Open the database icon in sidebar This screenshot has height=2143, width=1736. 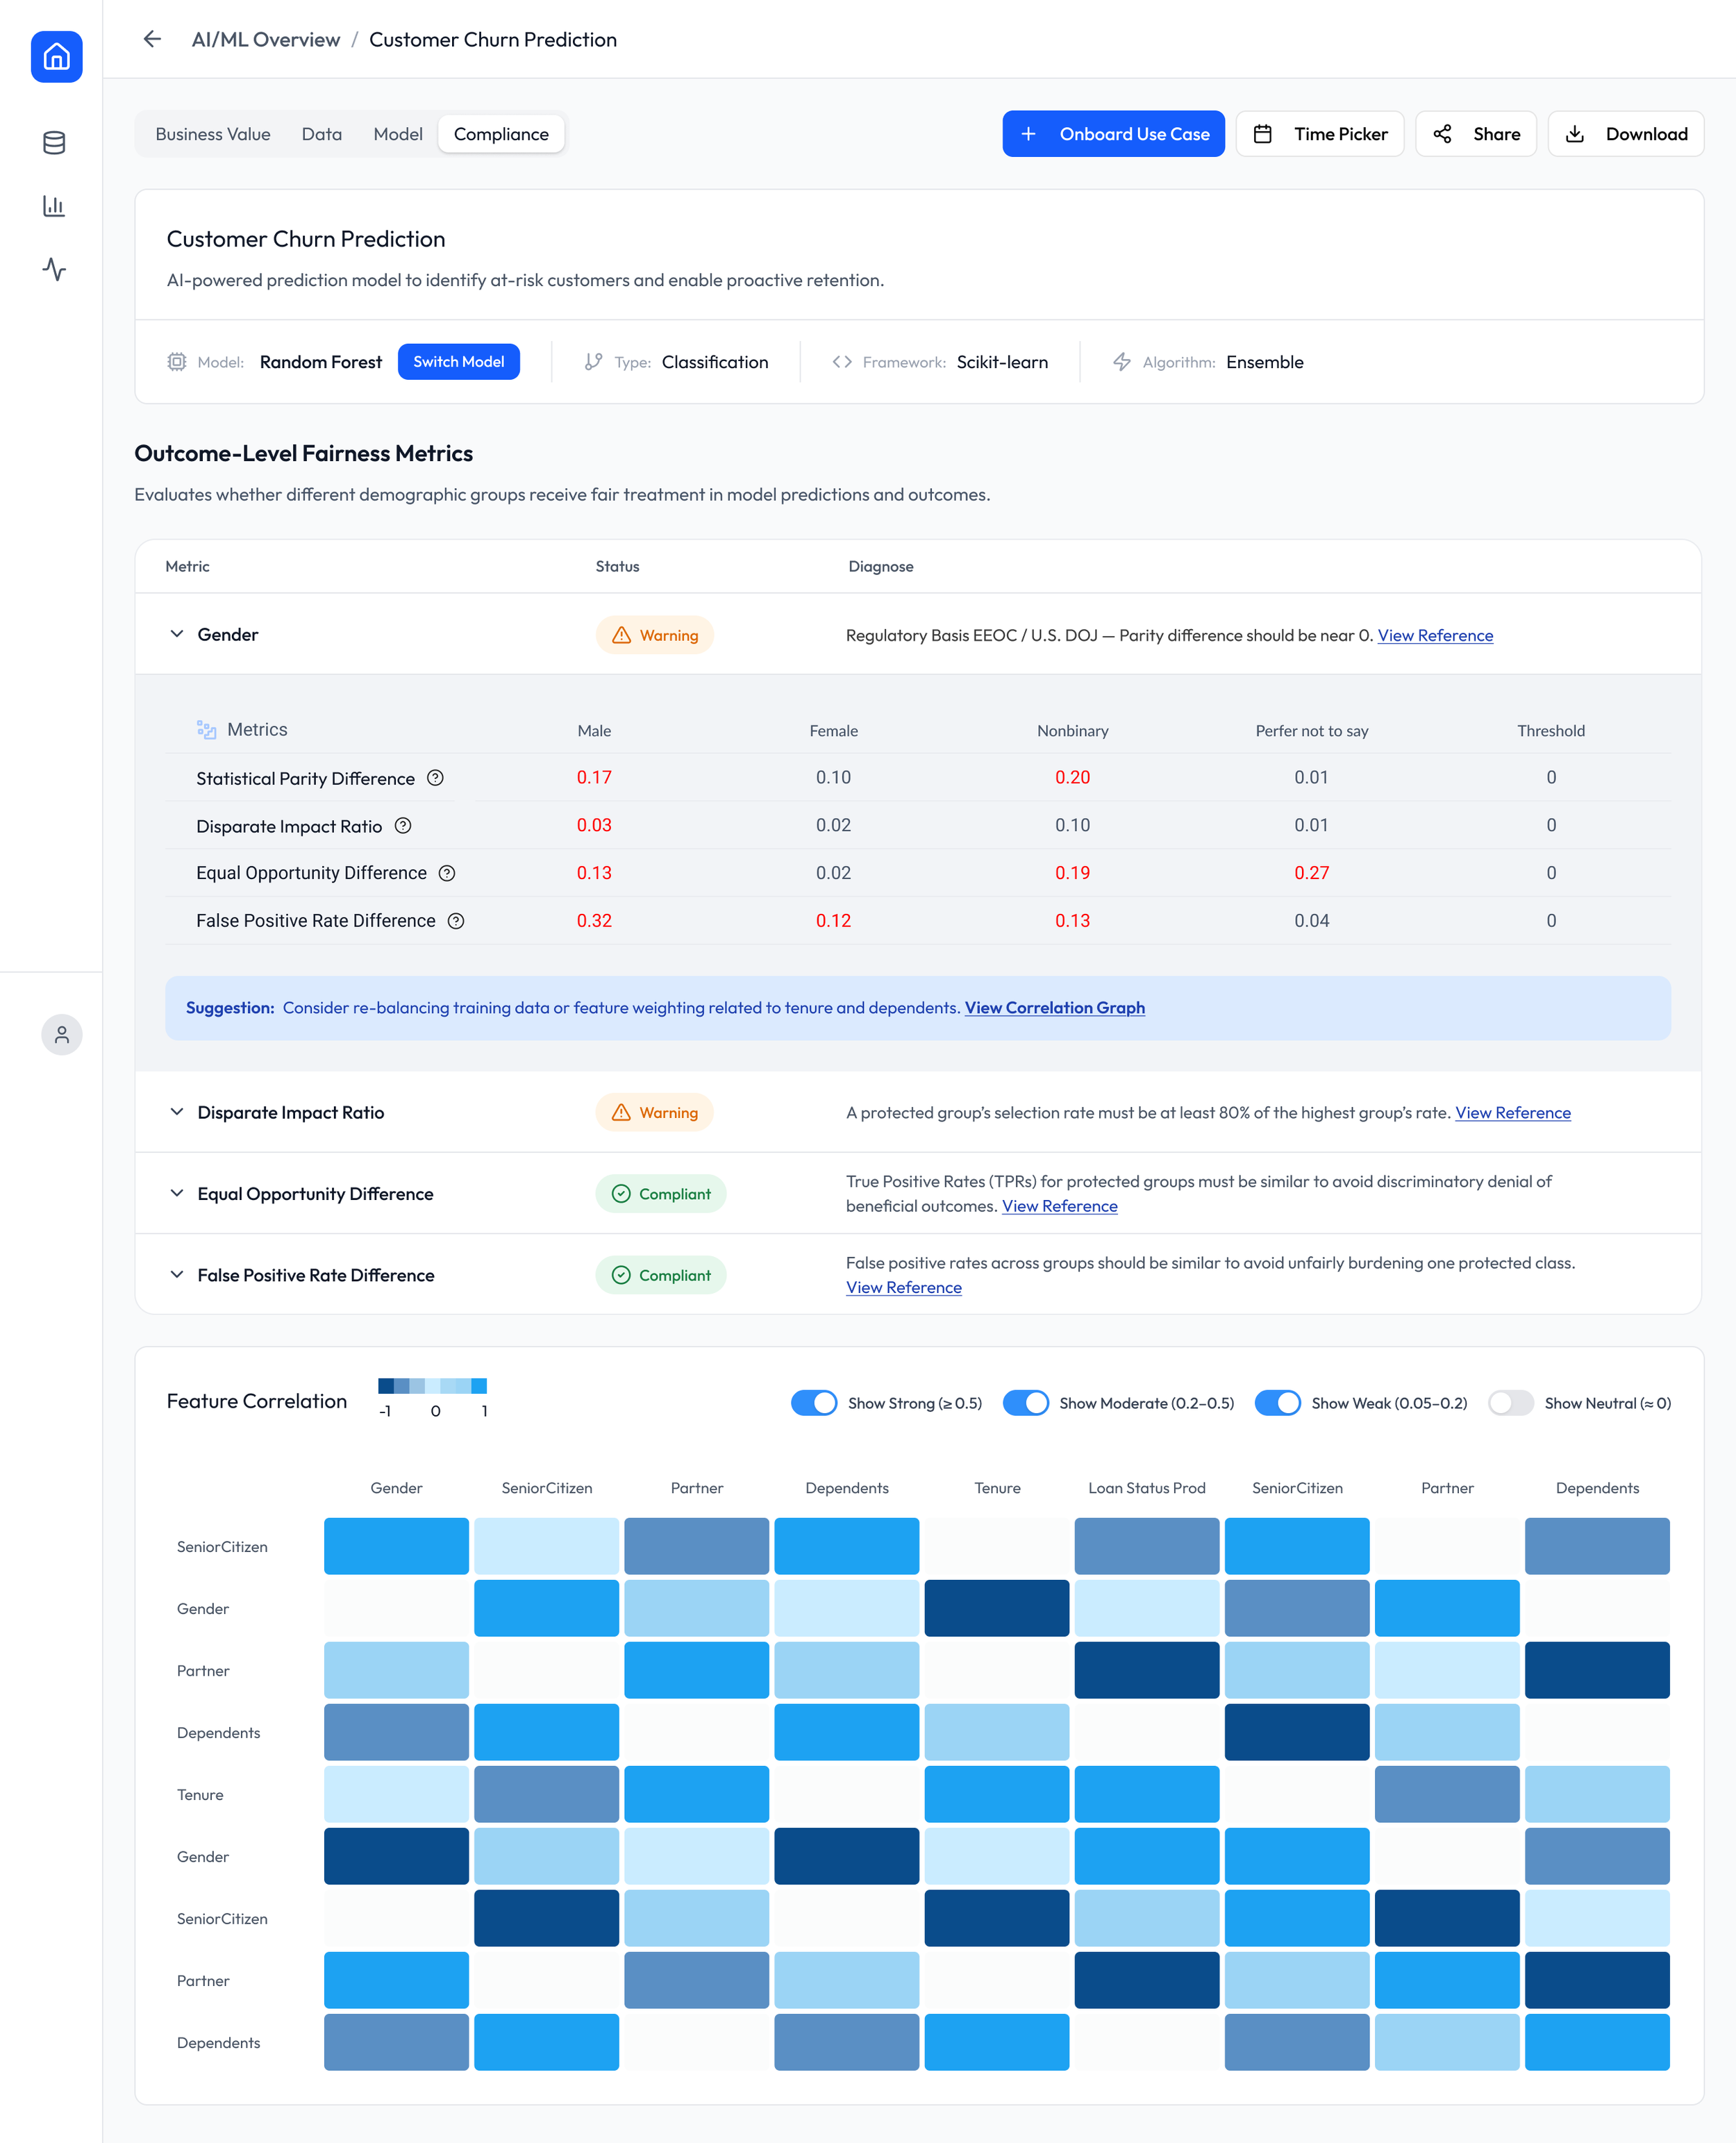(54, 143)
